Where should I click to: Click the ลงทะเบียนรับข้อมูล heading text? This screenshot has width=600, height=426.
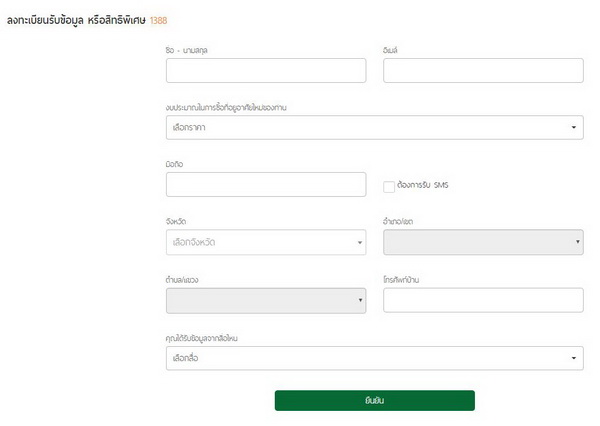(x=75, y=20)
